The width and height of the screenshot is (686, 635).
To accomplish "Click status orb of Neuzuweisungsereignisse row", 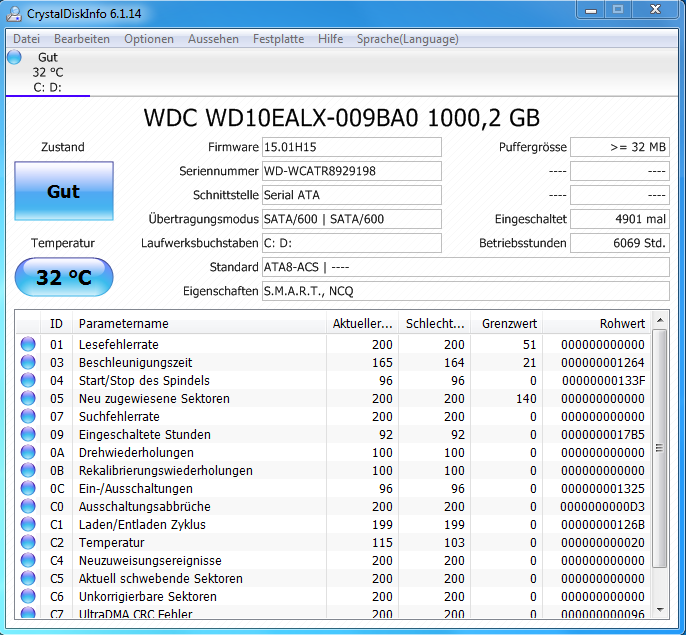I will click(28, 560).
